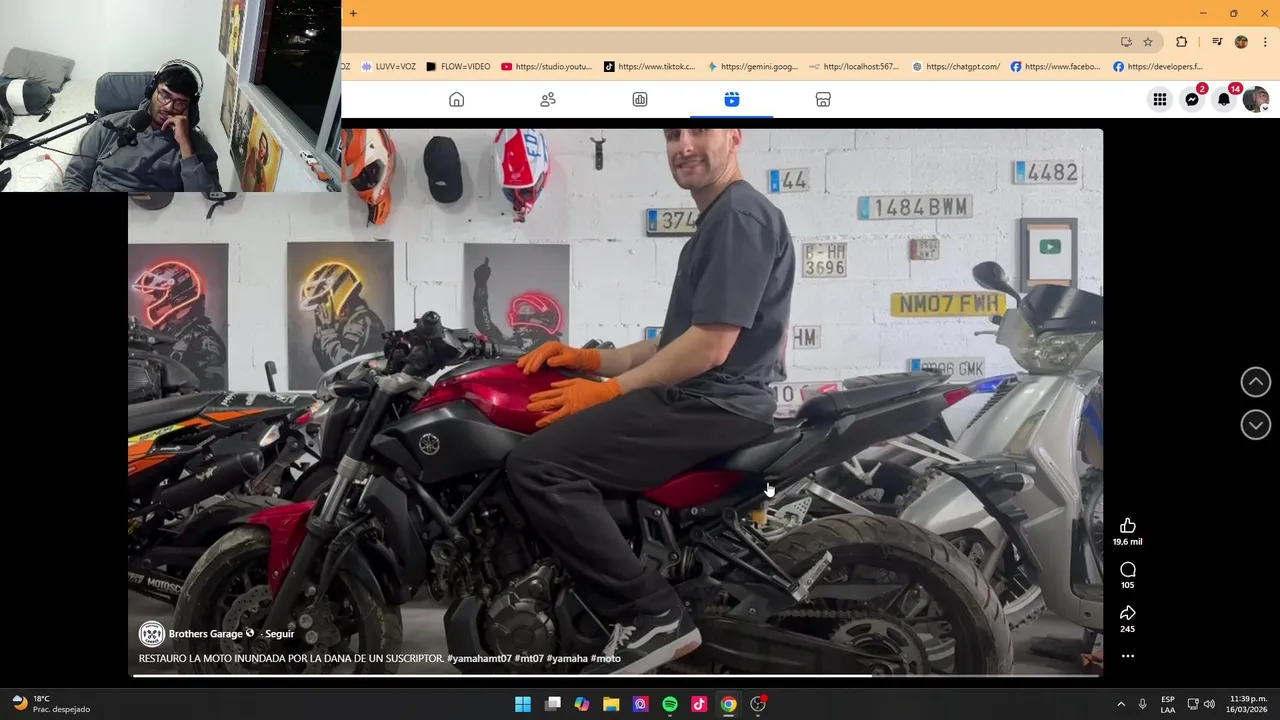Open the Friends tab icon
This screenshot has height=720, width=1280.
coord(548,99)
